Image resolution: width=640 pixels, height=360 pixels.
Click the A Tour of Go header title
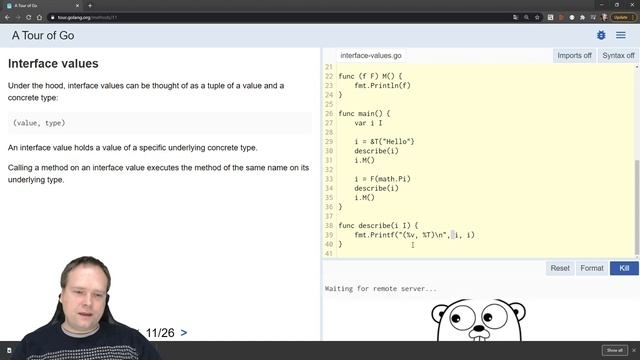(x=43, y=36)
